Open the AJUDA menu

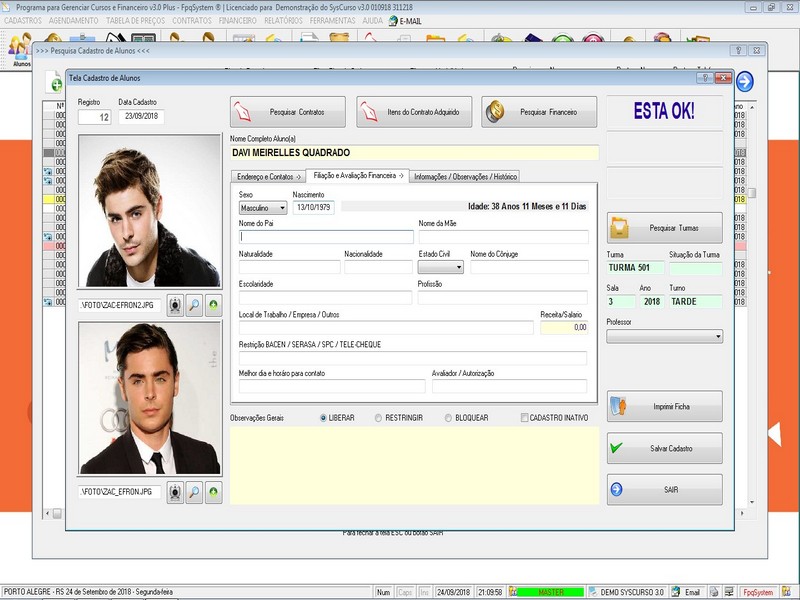click(372, 21)
